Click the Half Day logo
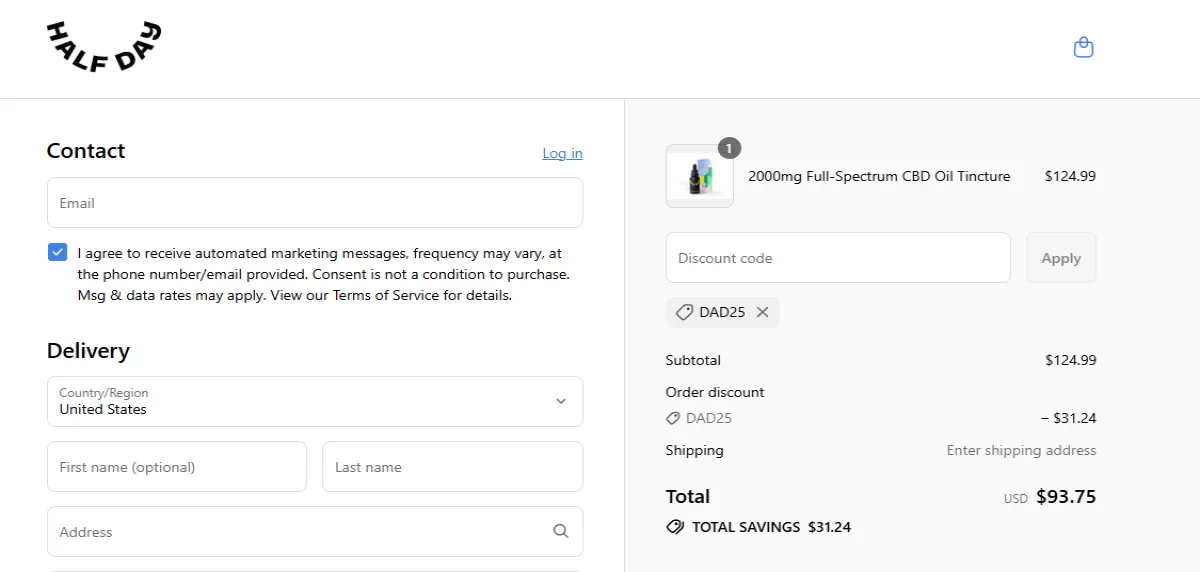The width and height of the screenshot is (1200, 572). (x=103, y=47)
